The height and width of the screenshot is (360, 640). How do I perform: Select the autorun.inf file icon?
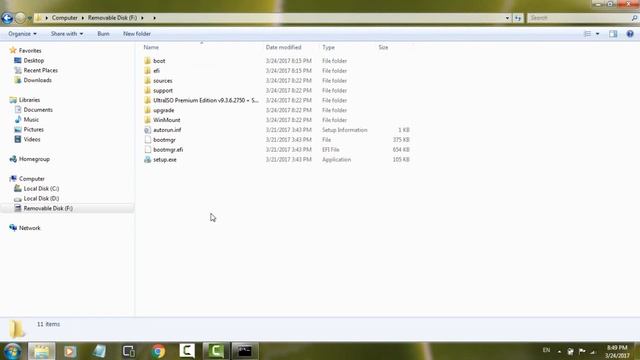click(148, 130)
